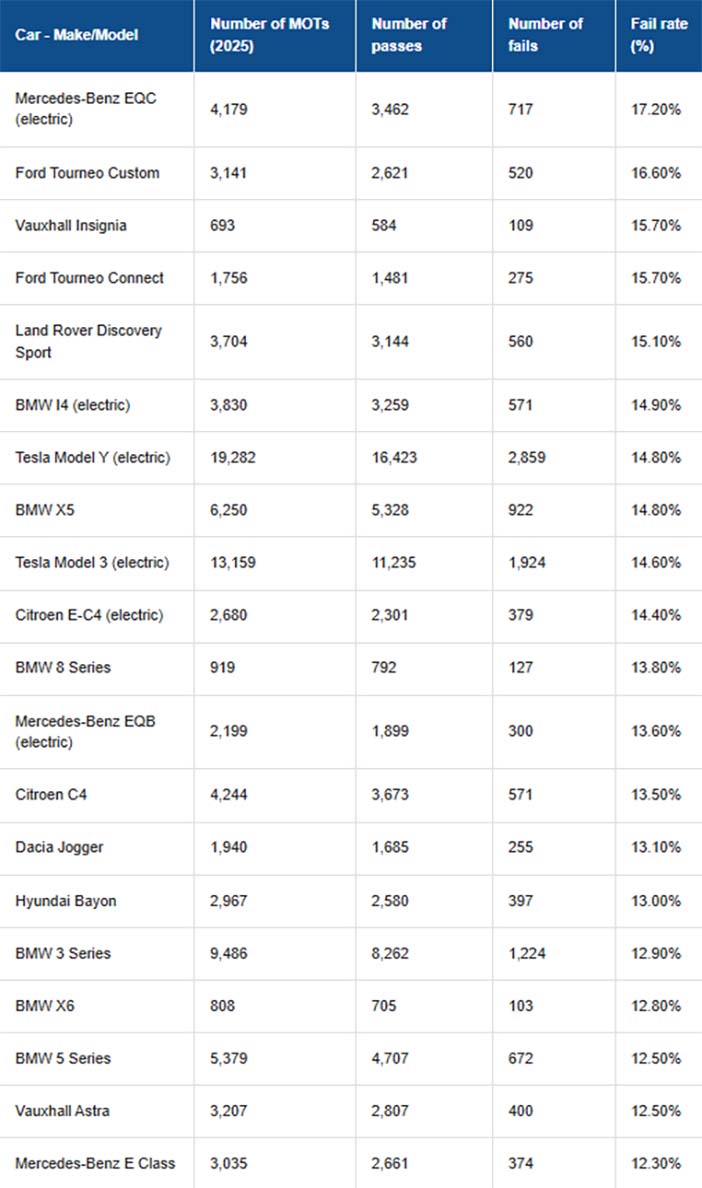Select the Land Rover Discovery Sport cell
The width and height of the screenshot is (702, 1188).
(88, 341)
